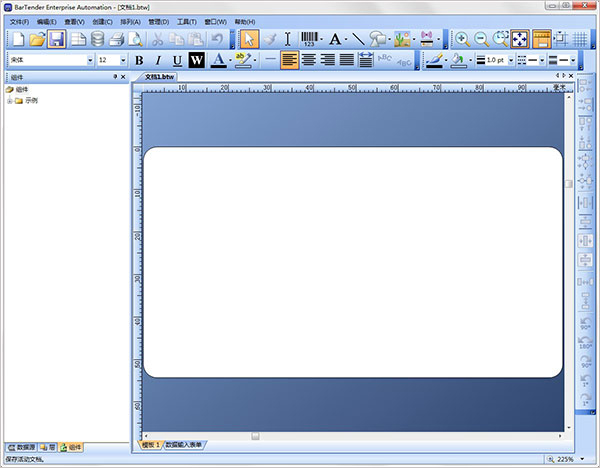Click the white label design area

353,262
